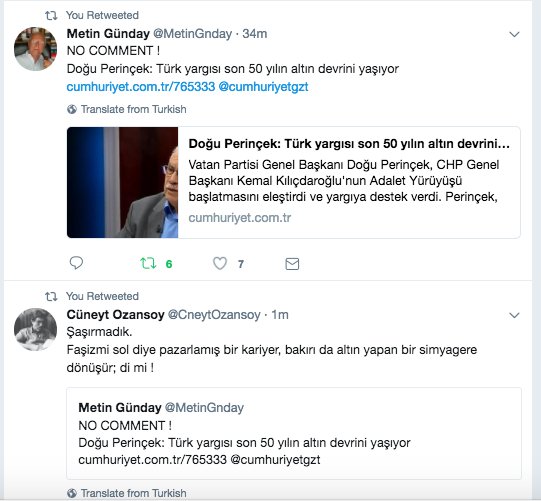Click the Doğu Perinçek article preview image
The width and height of the screenshot is (541, 501).
[x=122, y=183]
